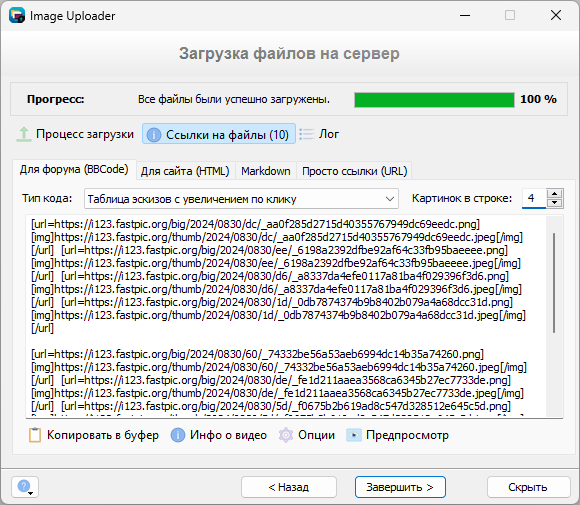This screenshot has width=580, height=505.
Task: Click the first url line ending 69eedc.png
Action: [255, 224]
